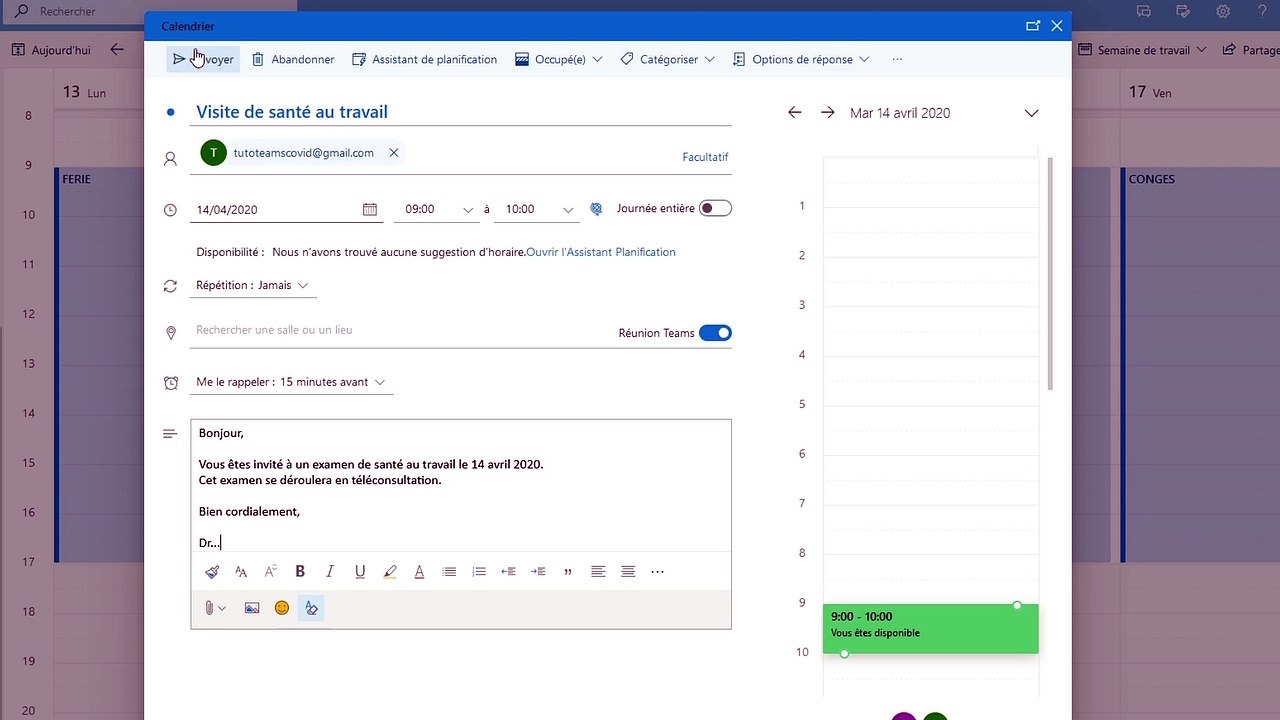Click the 14/04/2020 date field
Image resolution: width=1280 pixels, height=720 pixels.
pos(274,210)
